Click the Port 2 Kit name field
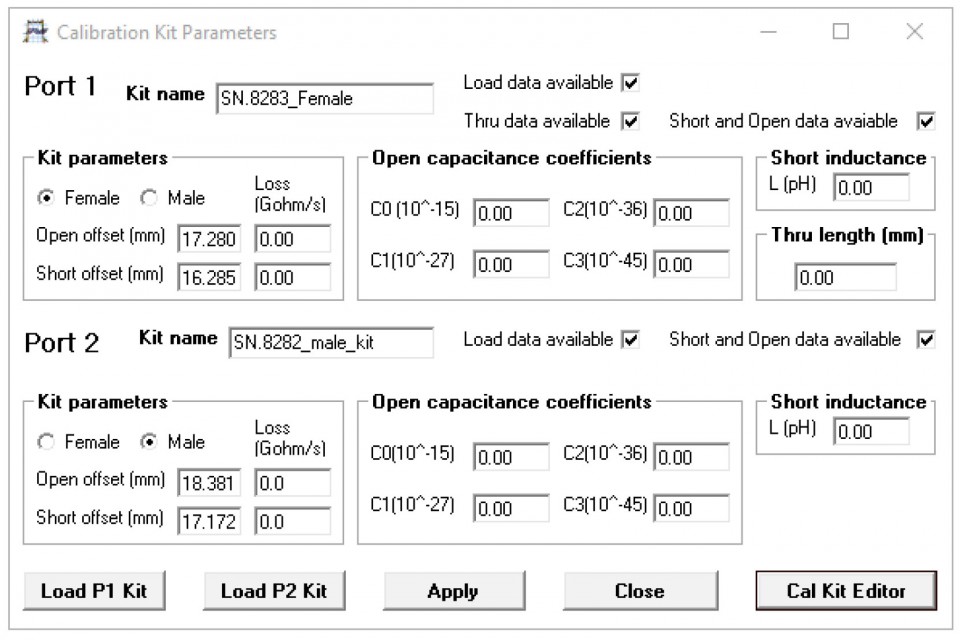Viewport: 960px width, 640px height. point(331,343)
